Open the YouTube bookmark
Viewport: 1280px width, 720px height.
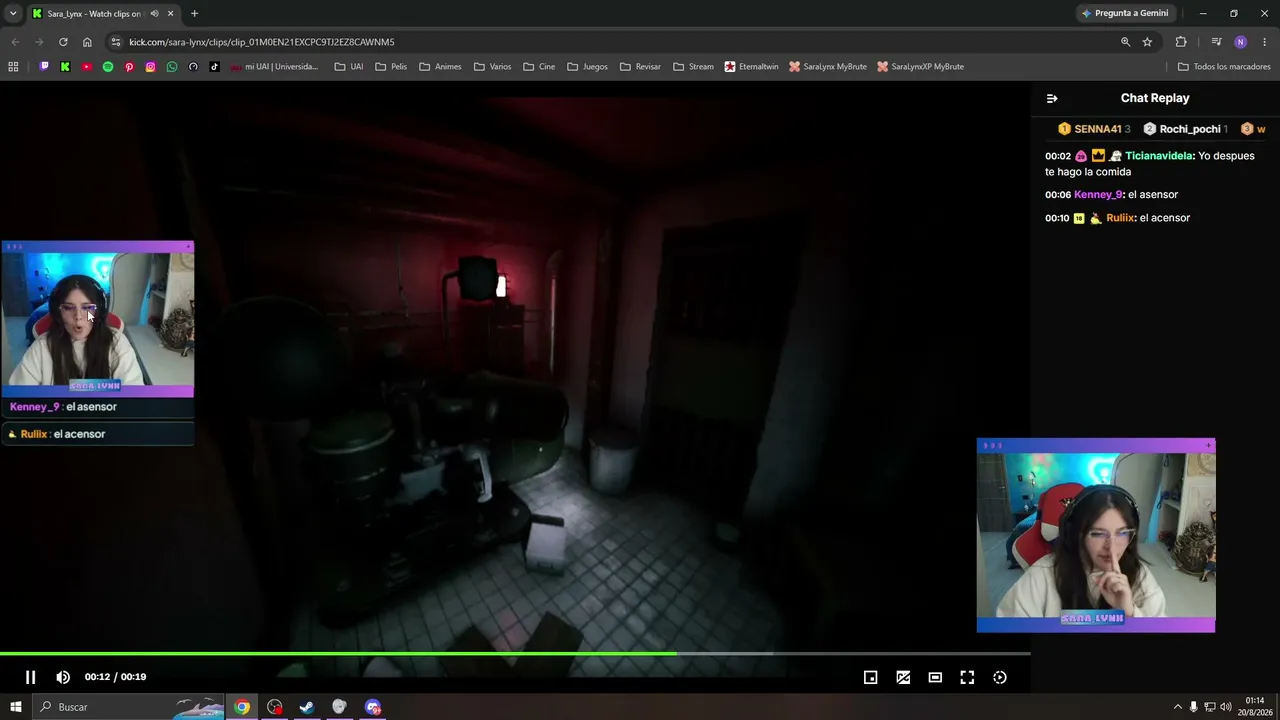click(x=86, y=67)
